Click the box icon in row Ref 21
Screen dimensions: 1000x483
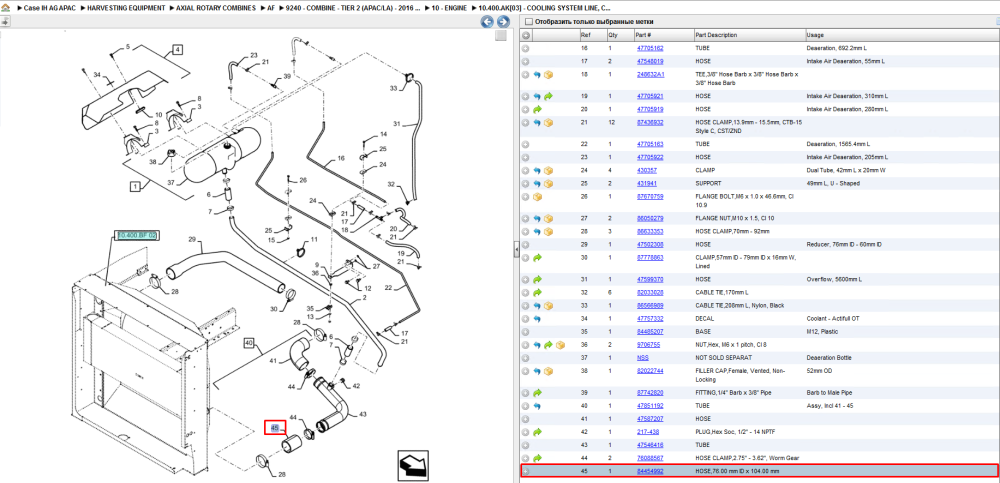(548, 123)
